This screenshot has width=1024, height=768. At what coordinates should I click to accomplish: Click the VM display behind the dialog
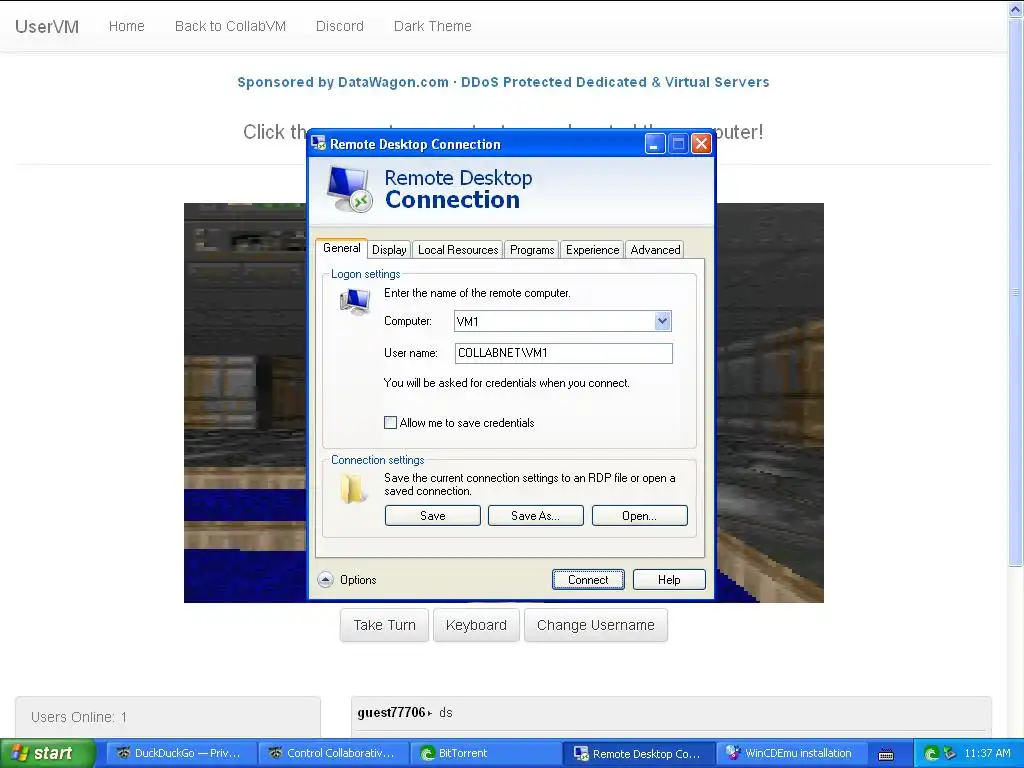244,402
